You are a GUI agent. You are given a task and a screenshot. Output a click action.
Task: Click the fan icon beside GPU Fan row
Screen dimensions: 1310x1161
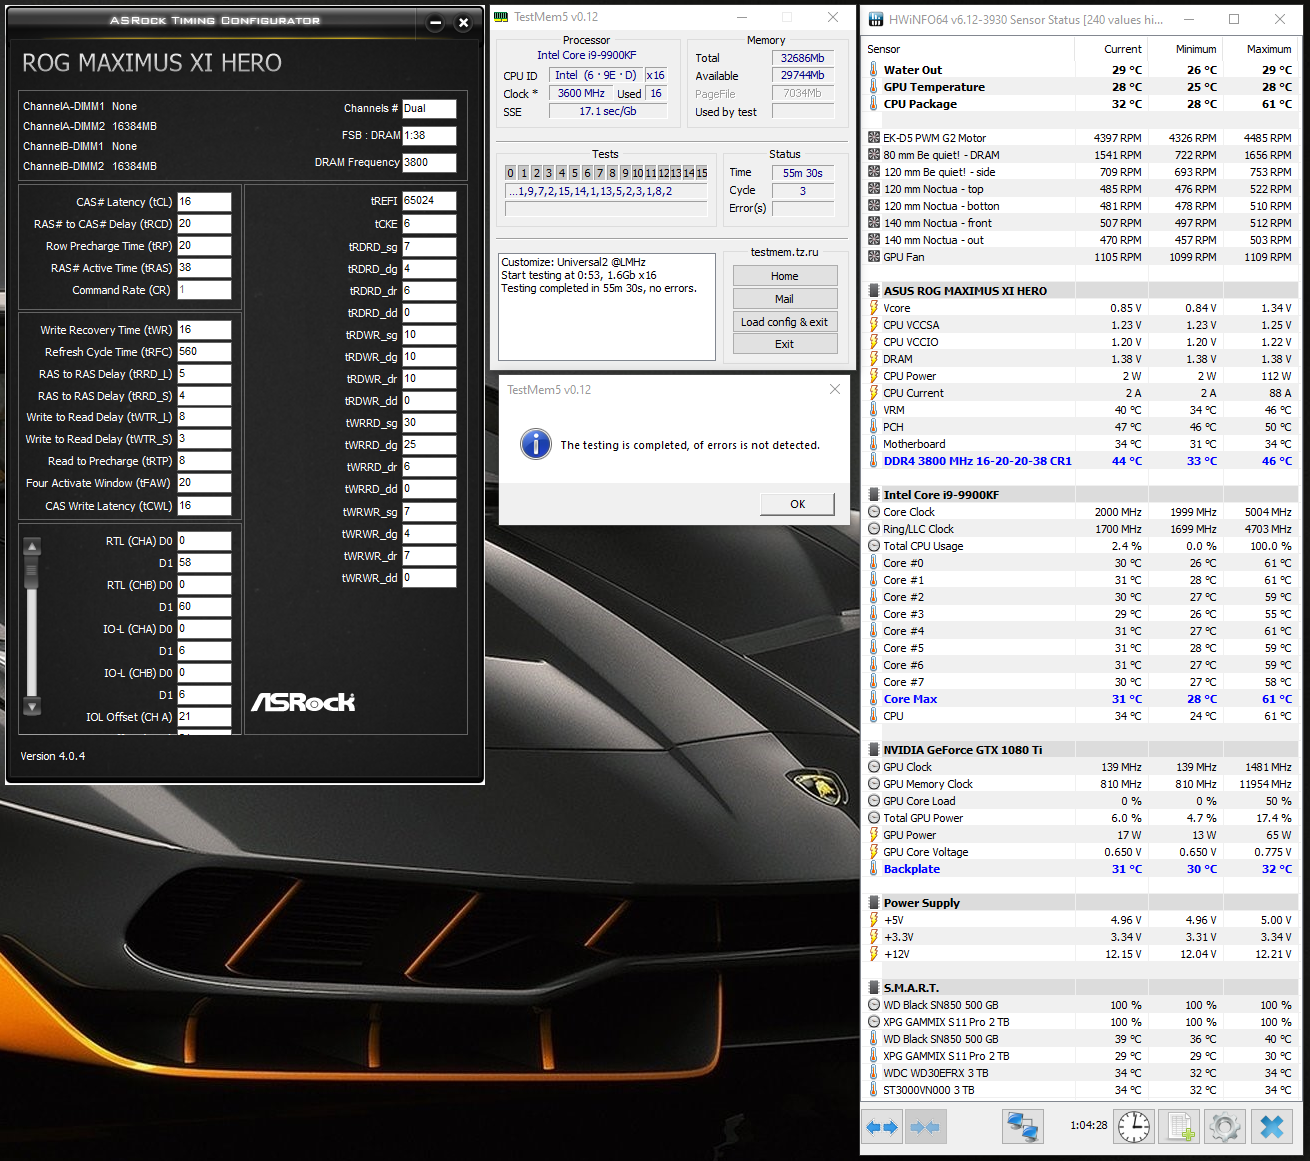click(x=874, y=257)
